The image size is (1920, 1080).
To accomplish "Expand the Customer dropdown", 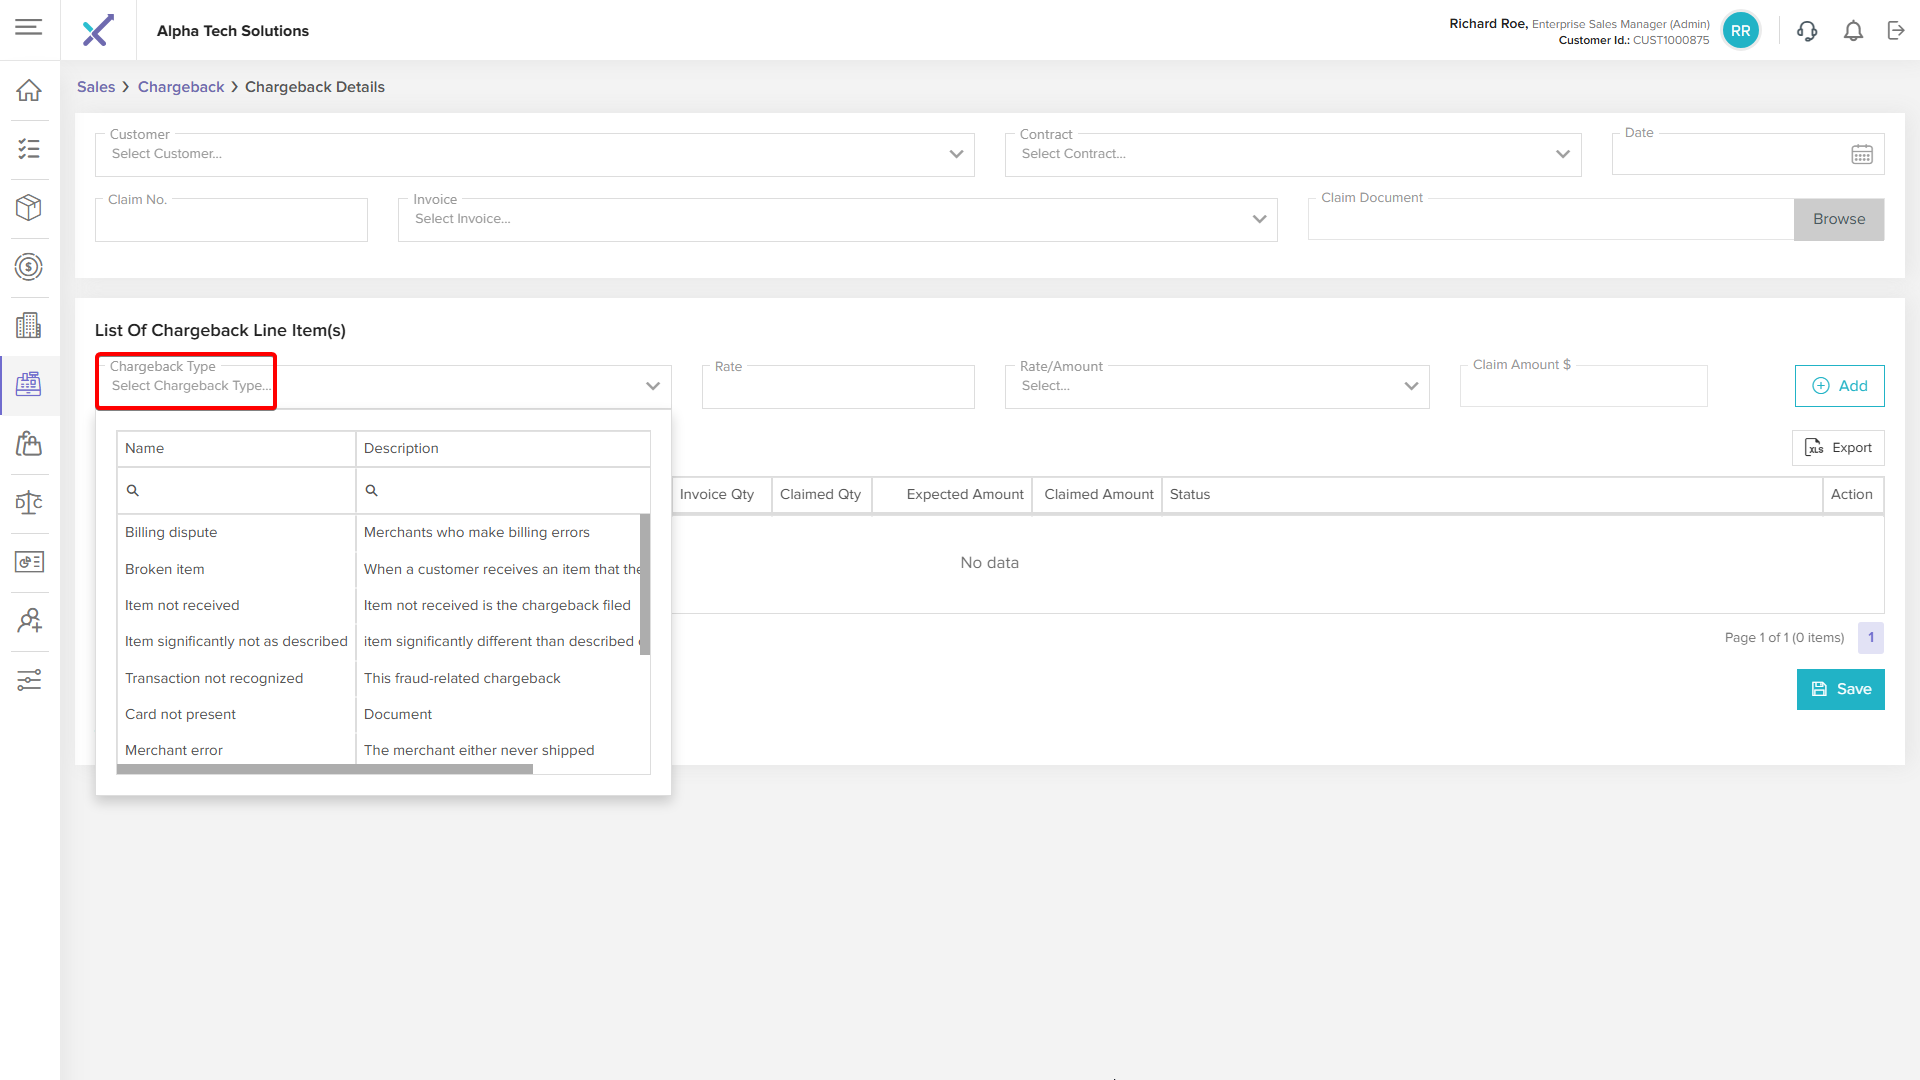I will [x=956, y=154].
